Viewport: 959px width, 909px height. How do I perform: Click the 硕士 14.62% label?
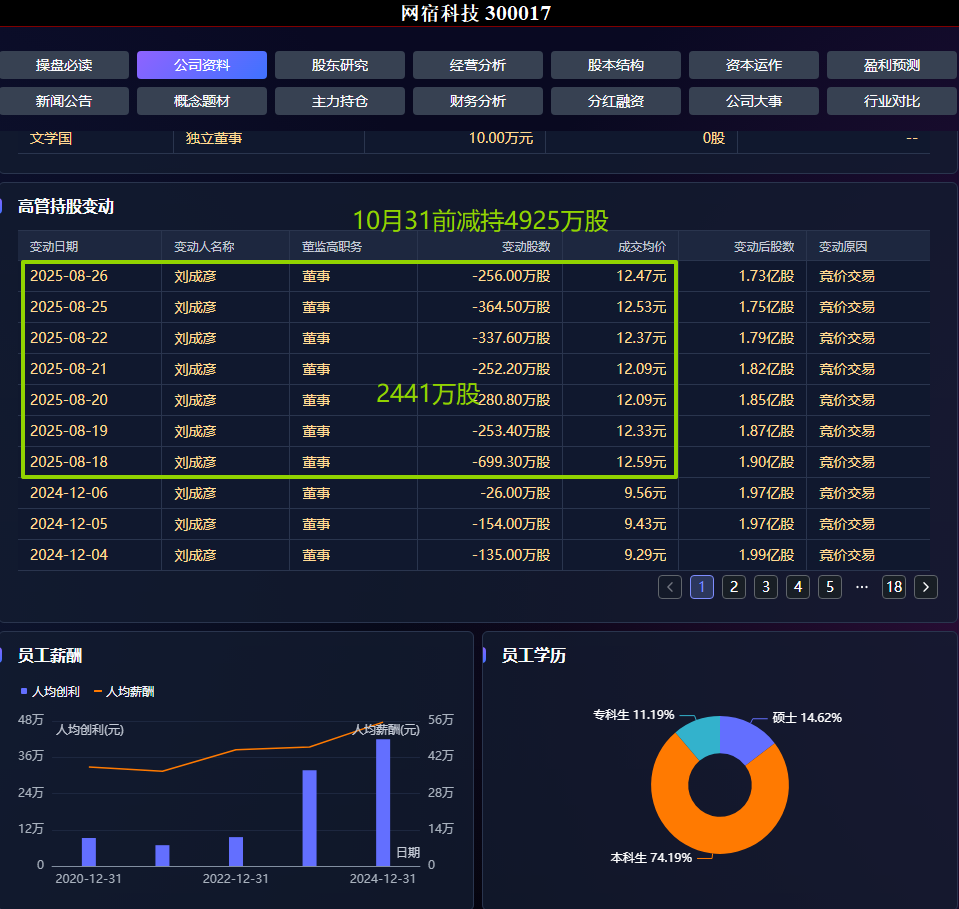807,718
